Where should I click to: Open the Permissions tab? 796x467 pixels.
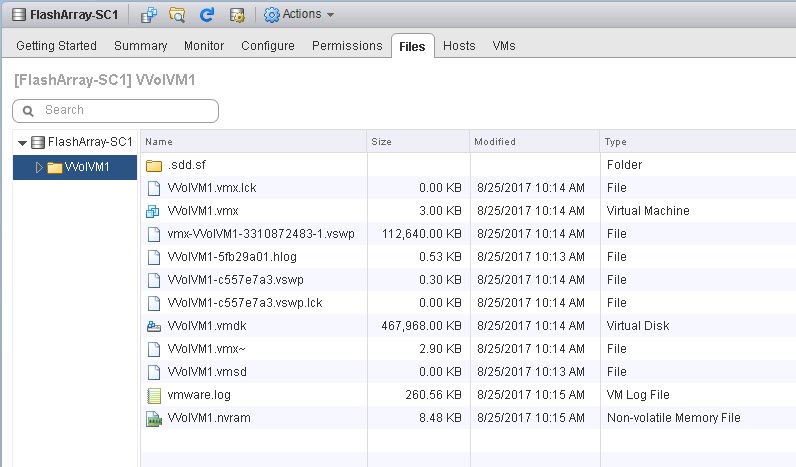click(x=347, y=46)
